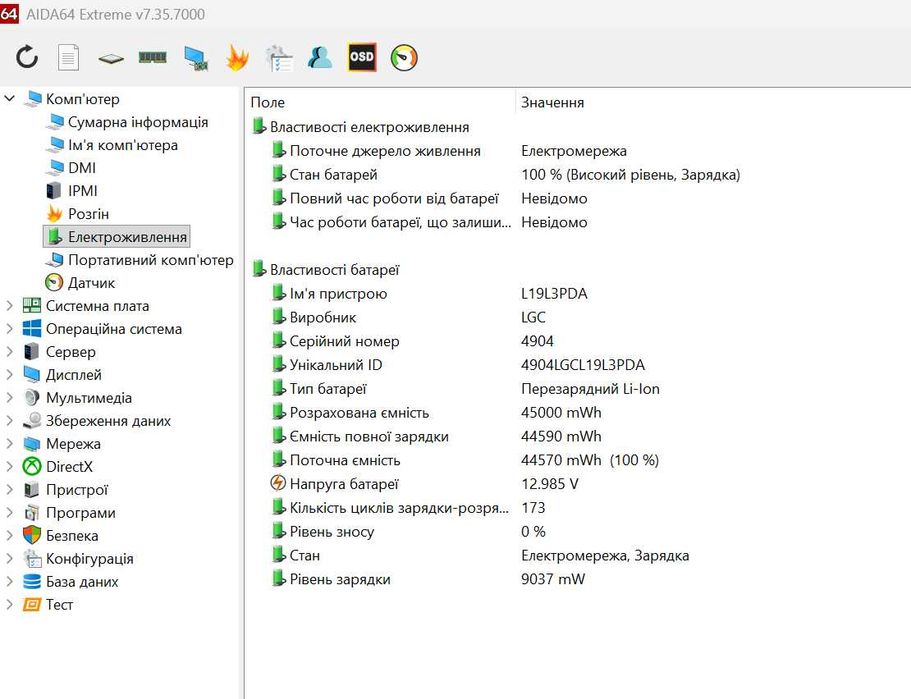Select Портативний комп'ютер tree item
The image size is (911, 699).
click(150, 260)
